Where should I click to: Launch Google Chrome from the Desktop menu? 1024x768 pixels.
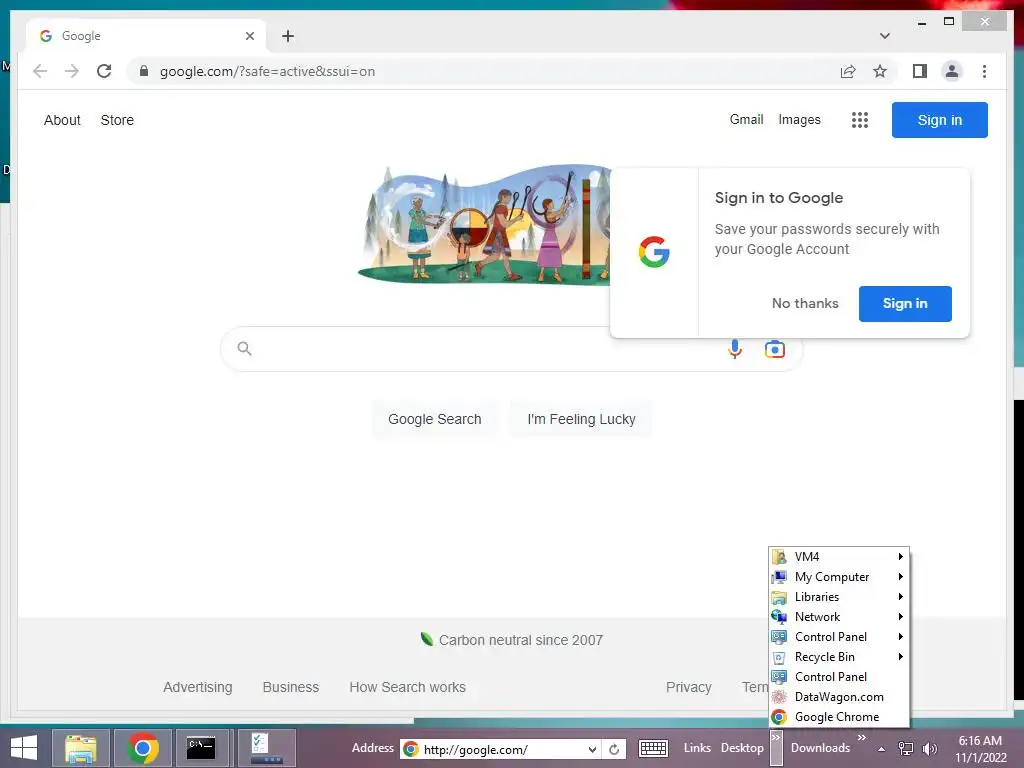click(x=839, y=717)
